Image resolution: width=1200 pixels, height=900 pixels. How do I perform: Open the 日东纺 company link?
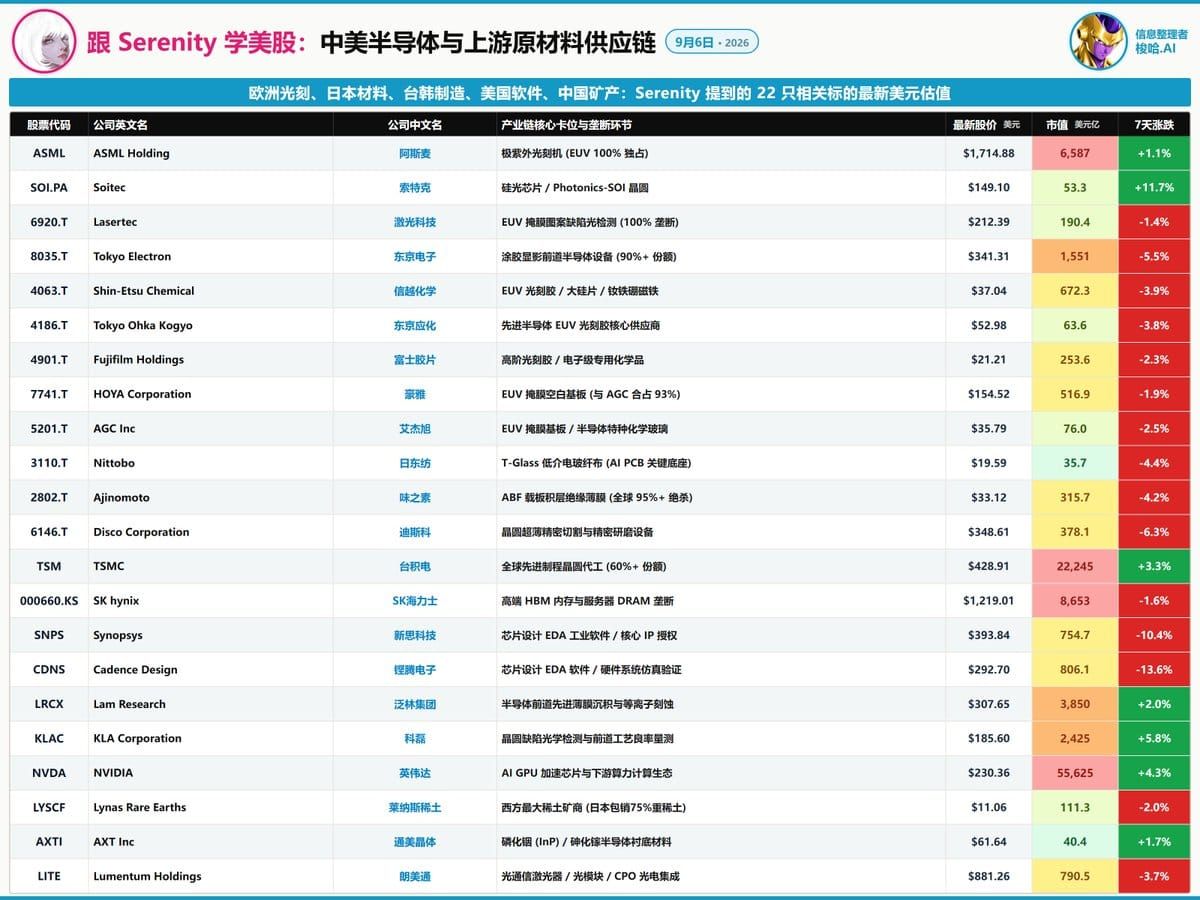coord(415,463)
